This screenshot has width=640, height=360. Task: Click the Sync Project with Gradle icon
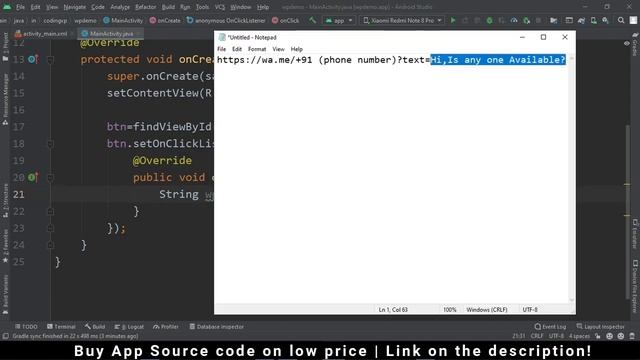pos(581,20)
